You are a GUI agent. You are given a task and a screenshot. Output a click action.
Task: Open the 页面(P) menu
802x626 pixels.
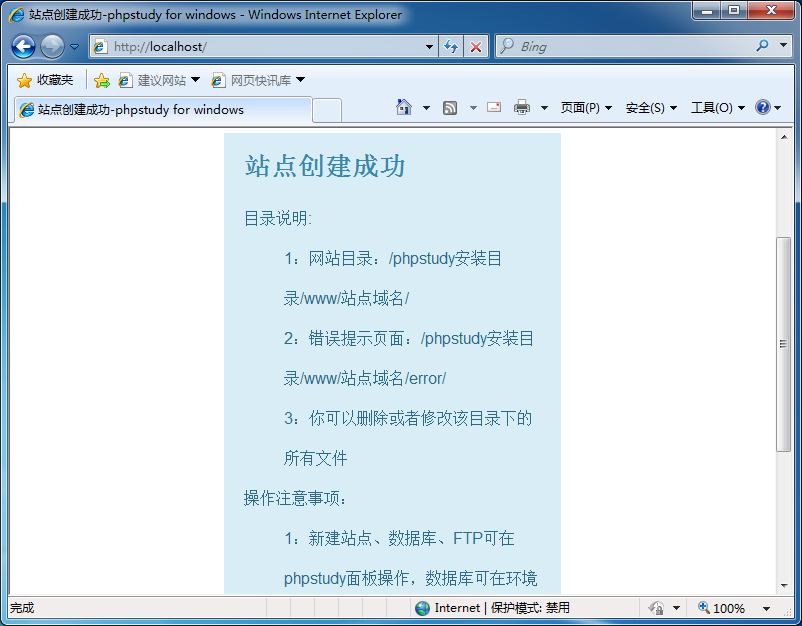(586, 108)
